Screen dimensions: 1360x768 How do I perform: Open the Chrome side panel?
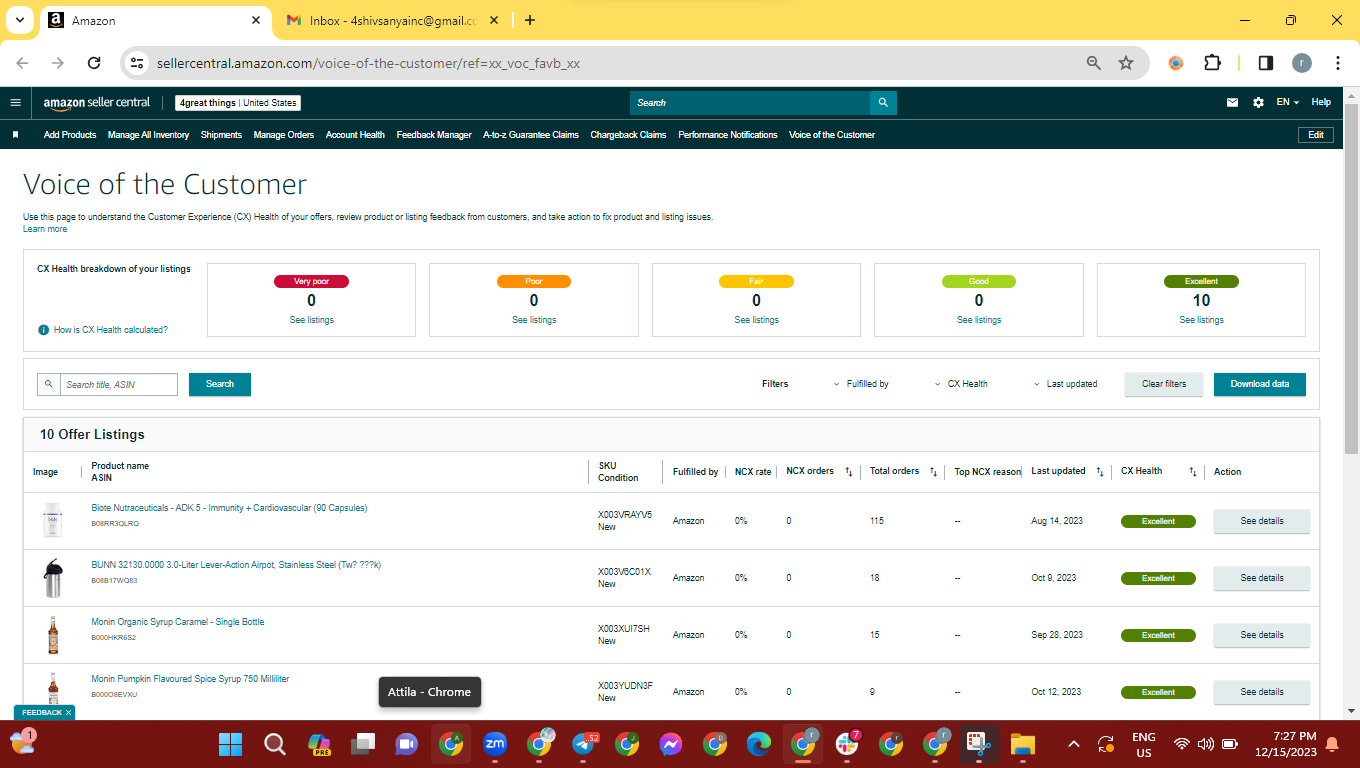tap(1265, 63)
